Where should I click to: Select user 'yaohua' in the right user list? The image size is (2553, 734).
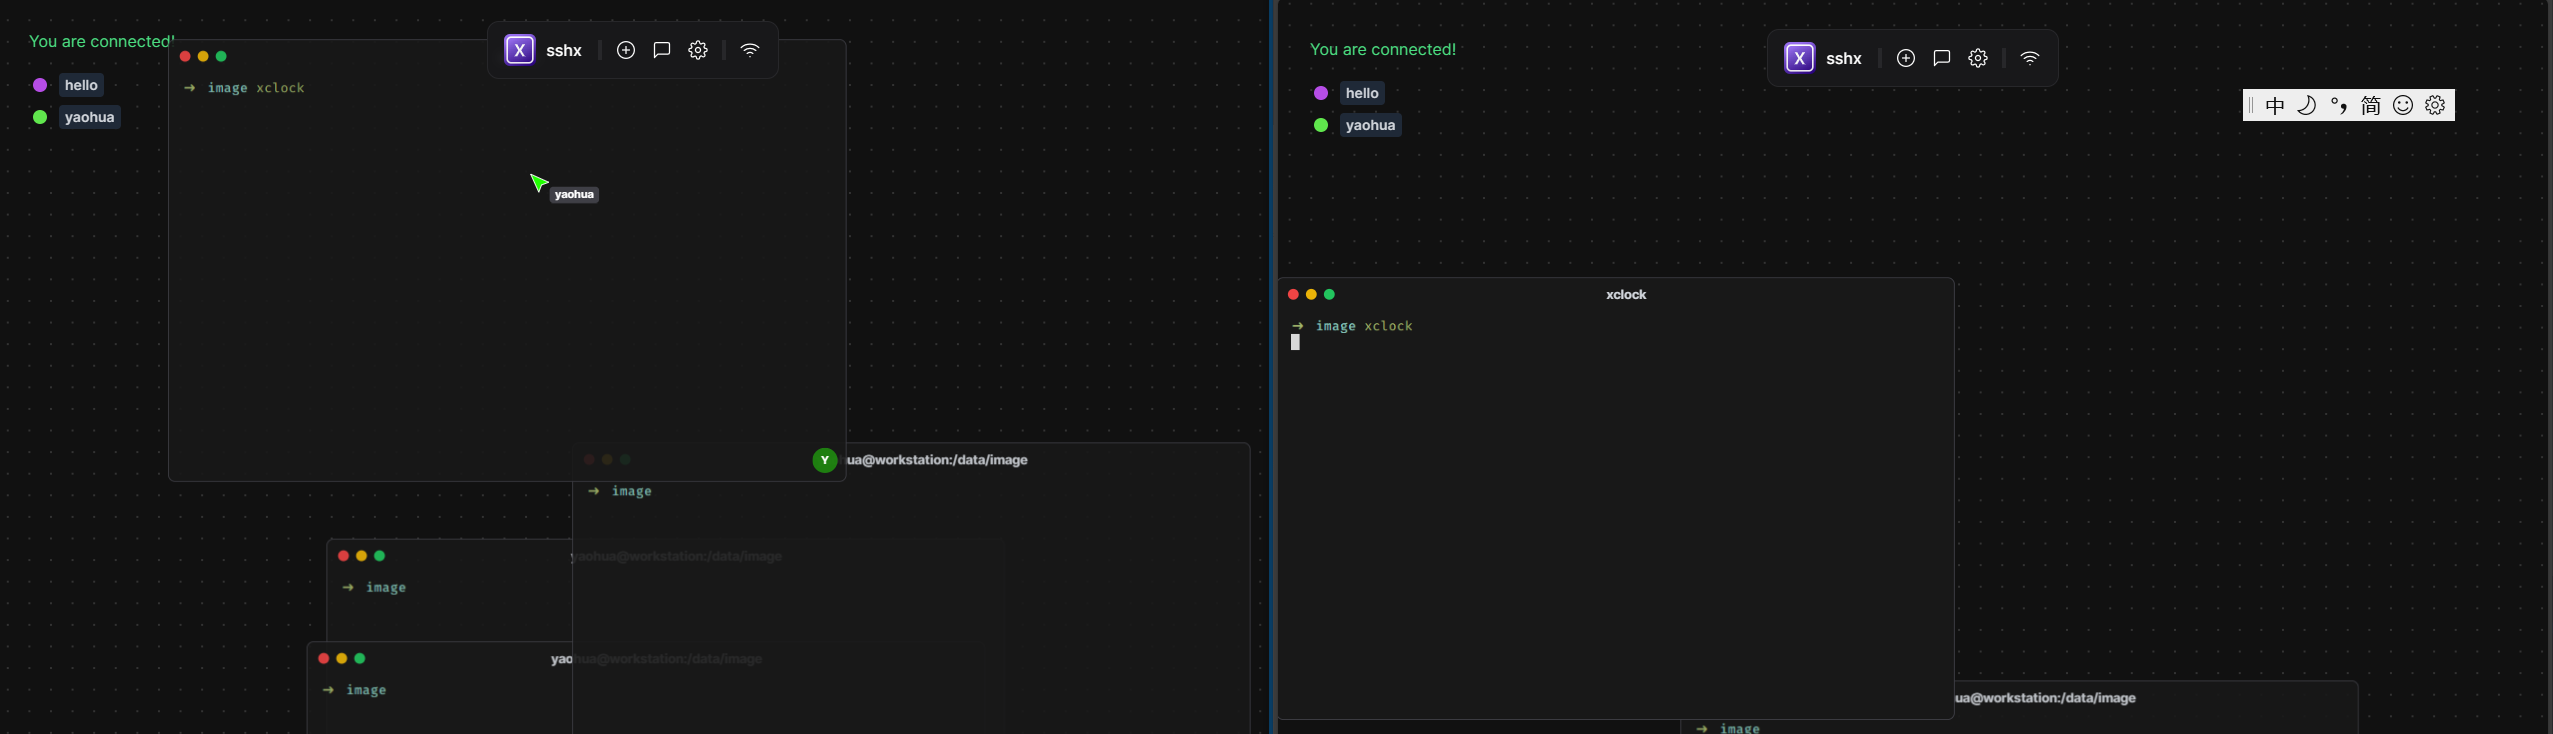[x=1370, y=125]
